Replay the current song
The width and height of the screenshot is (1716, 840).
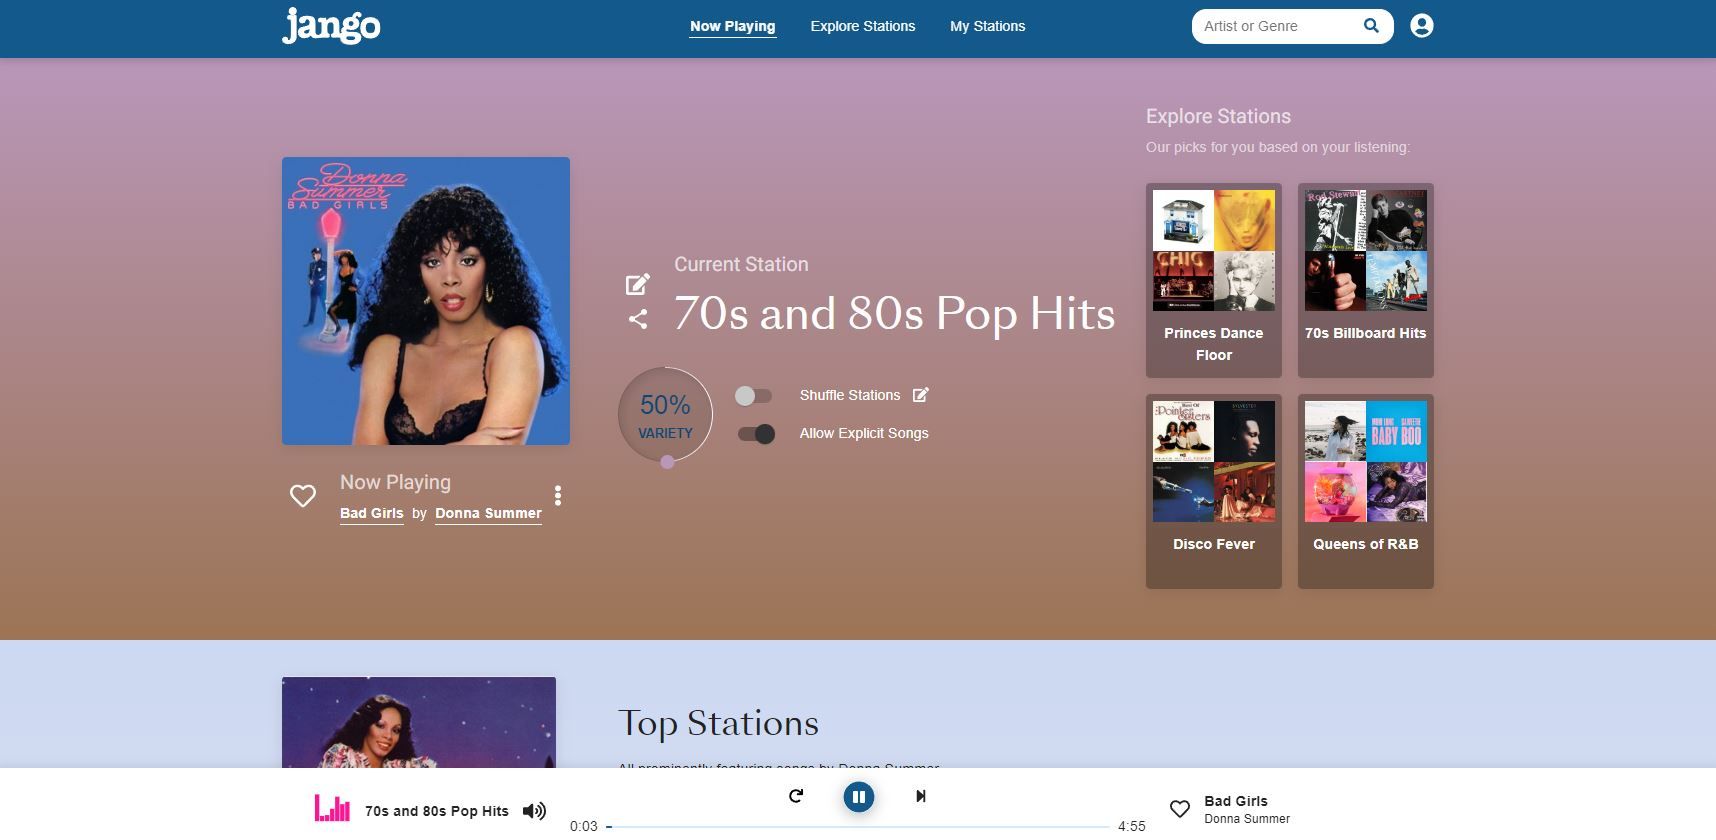(x=796, y=796)
